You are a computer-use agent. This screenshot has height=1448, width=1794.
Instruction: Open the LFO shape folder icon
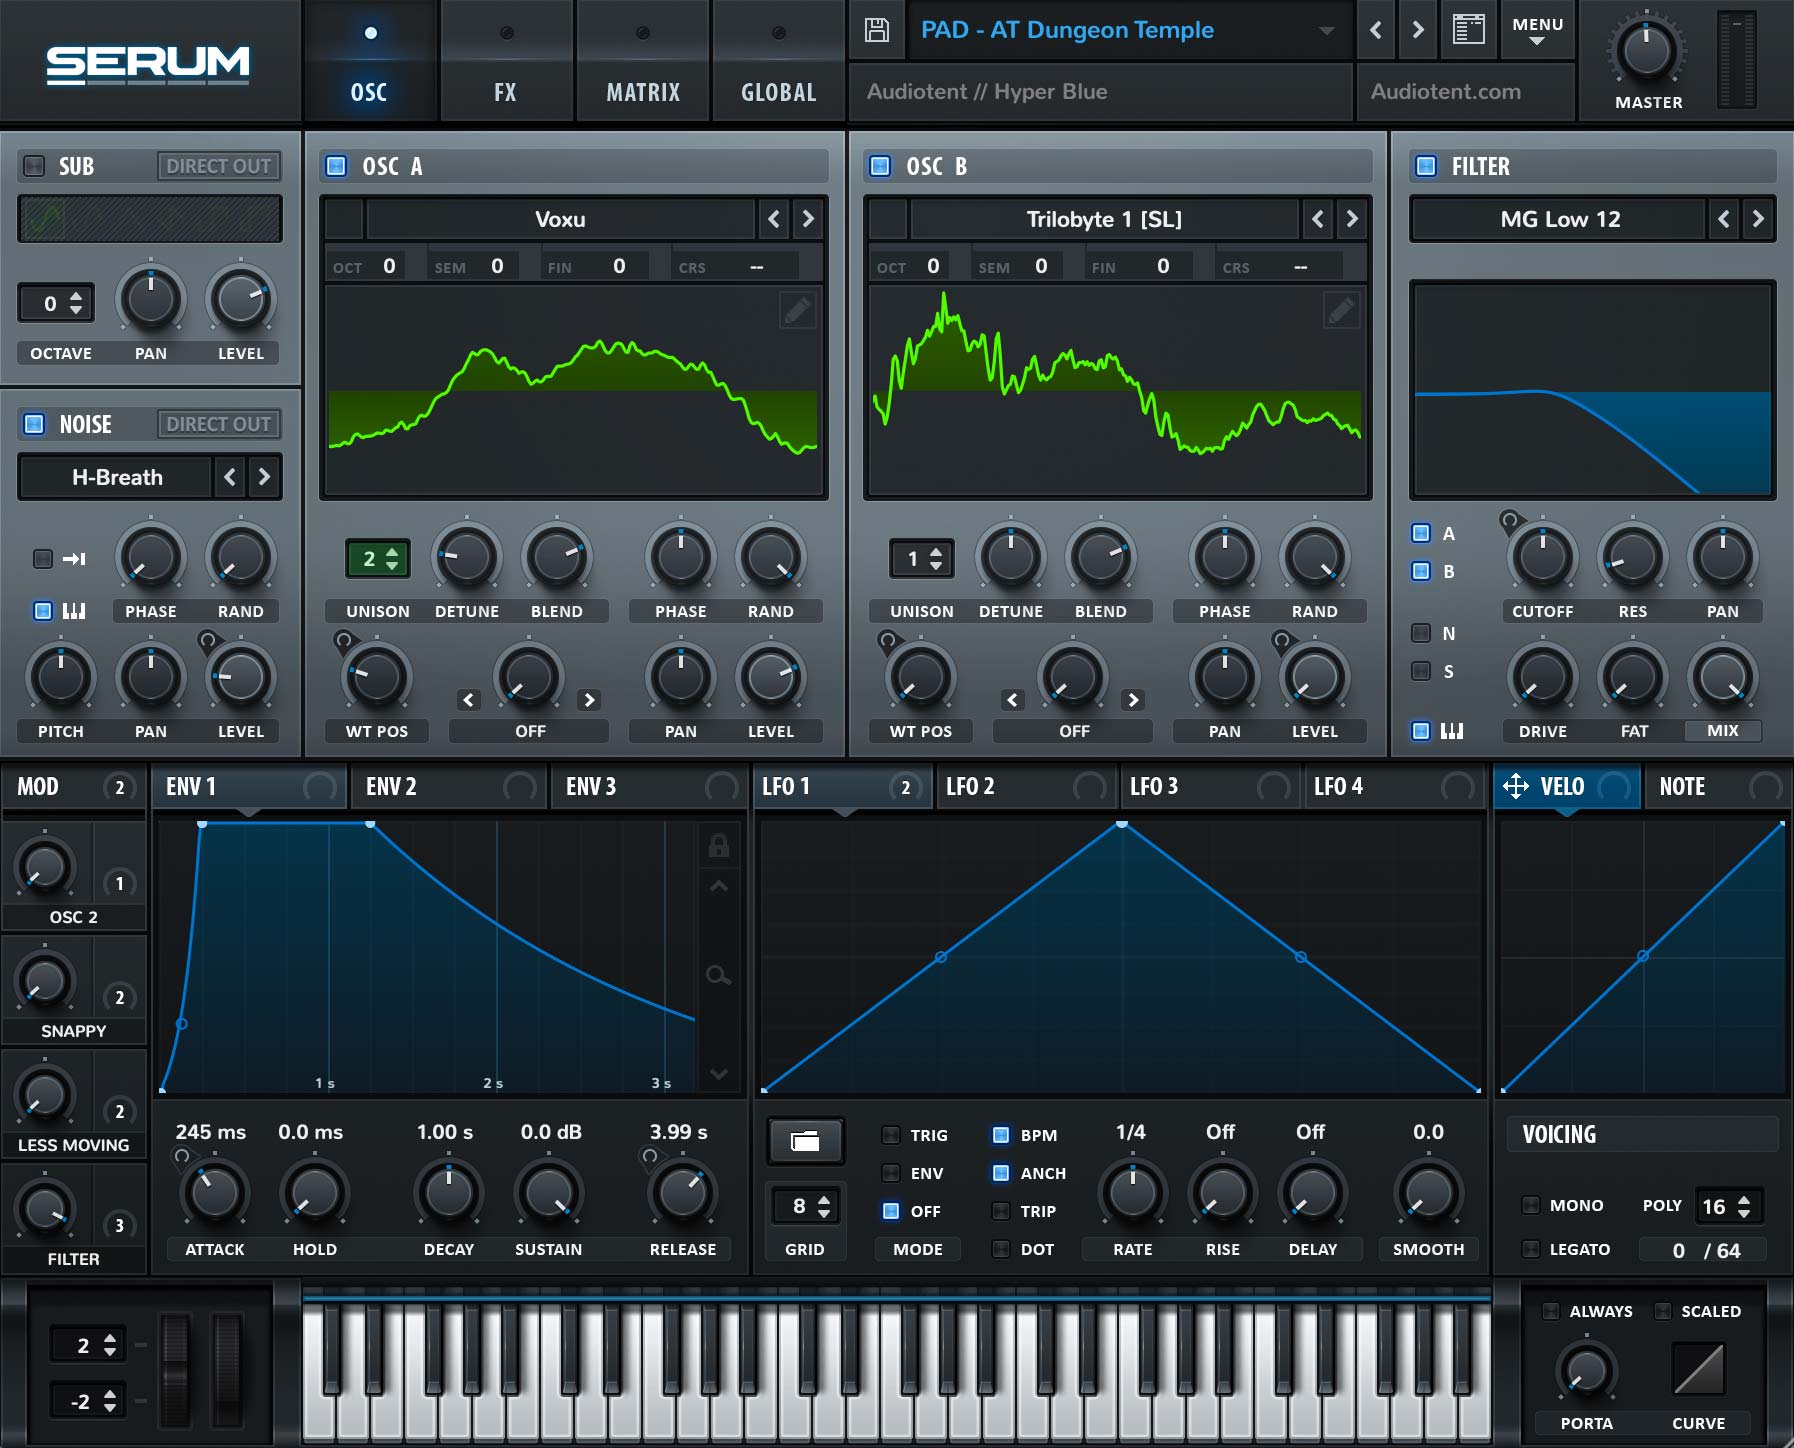click(x=805, y=1140)
